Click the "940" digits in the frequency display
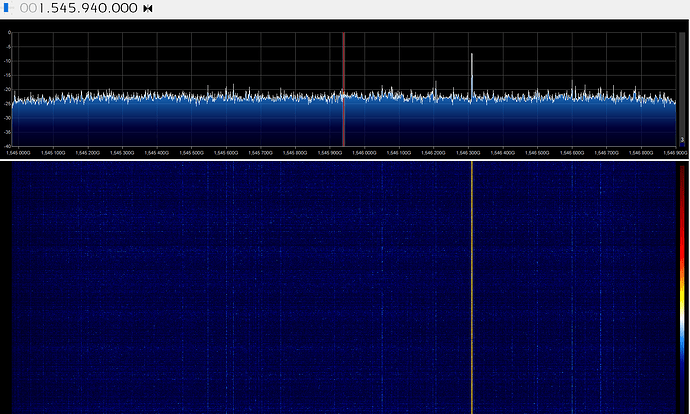The width and height of the screenshot is (690, 414). pyautogui.click(x=96, y=8)
